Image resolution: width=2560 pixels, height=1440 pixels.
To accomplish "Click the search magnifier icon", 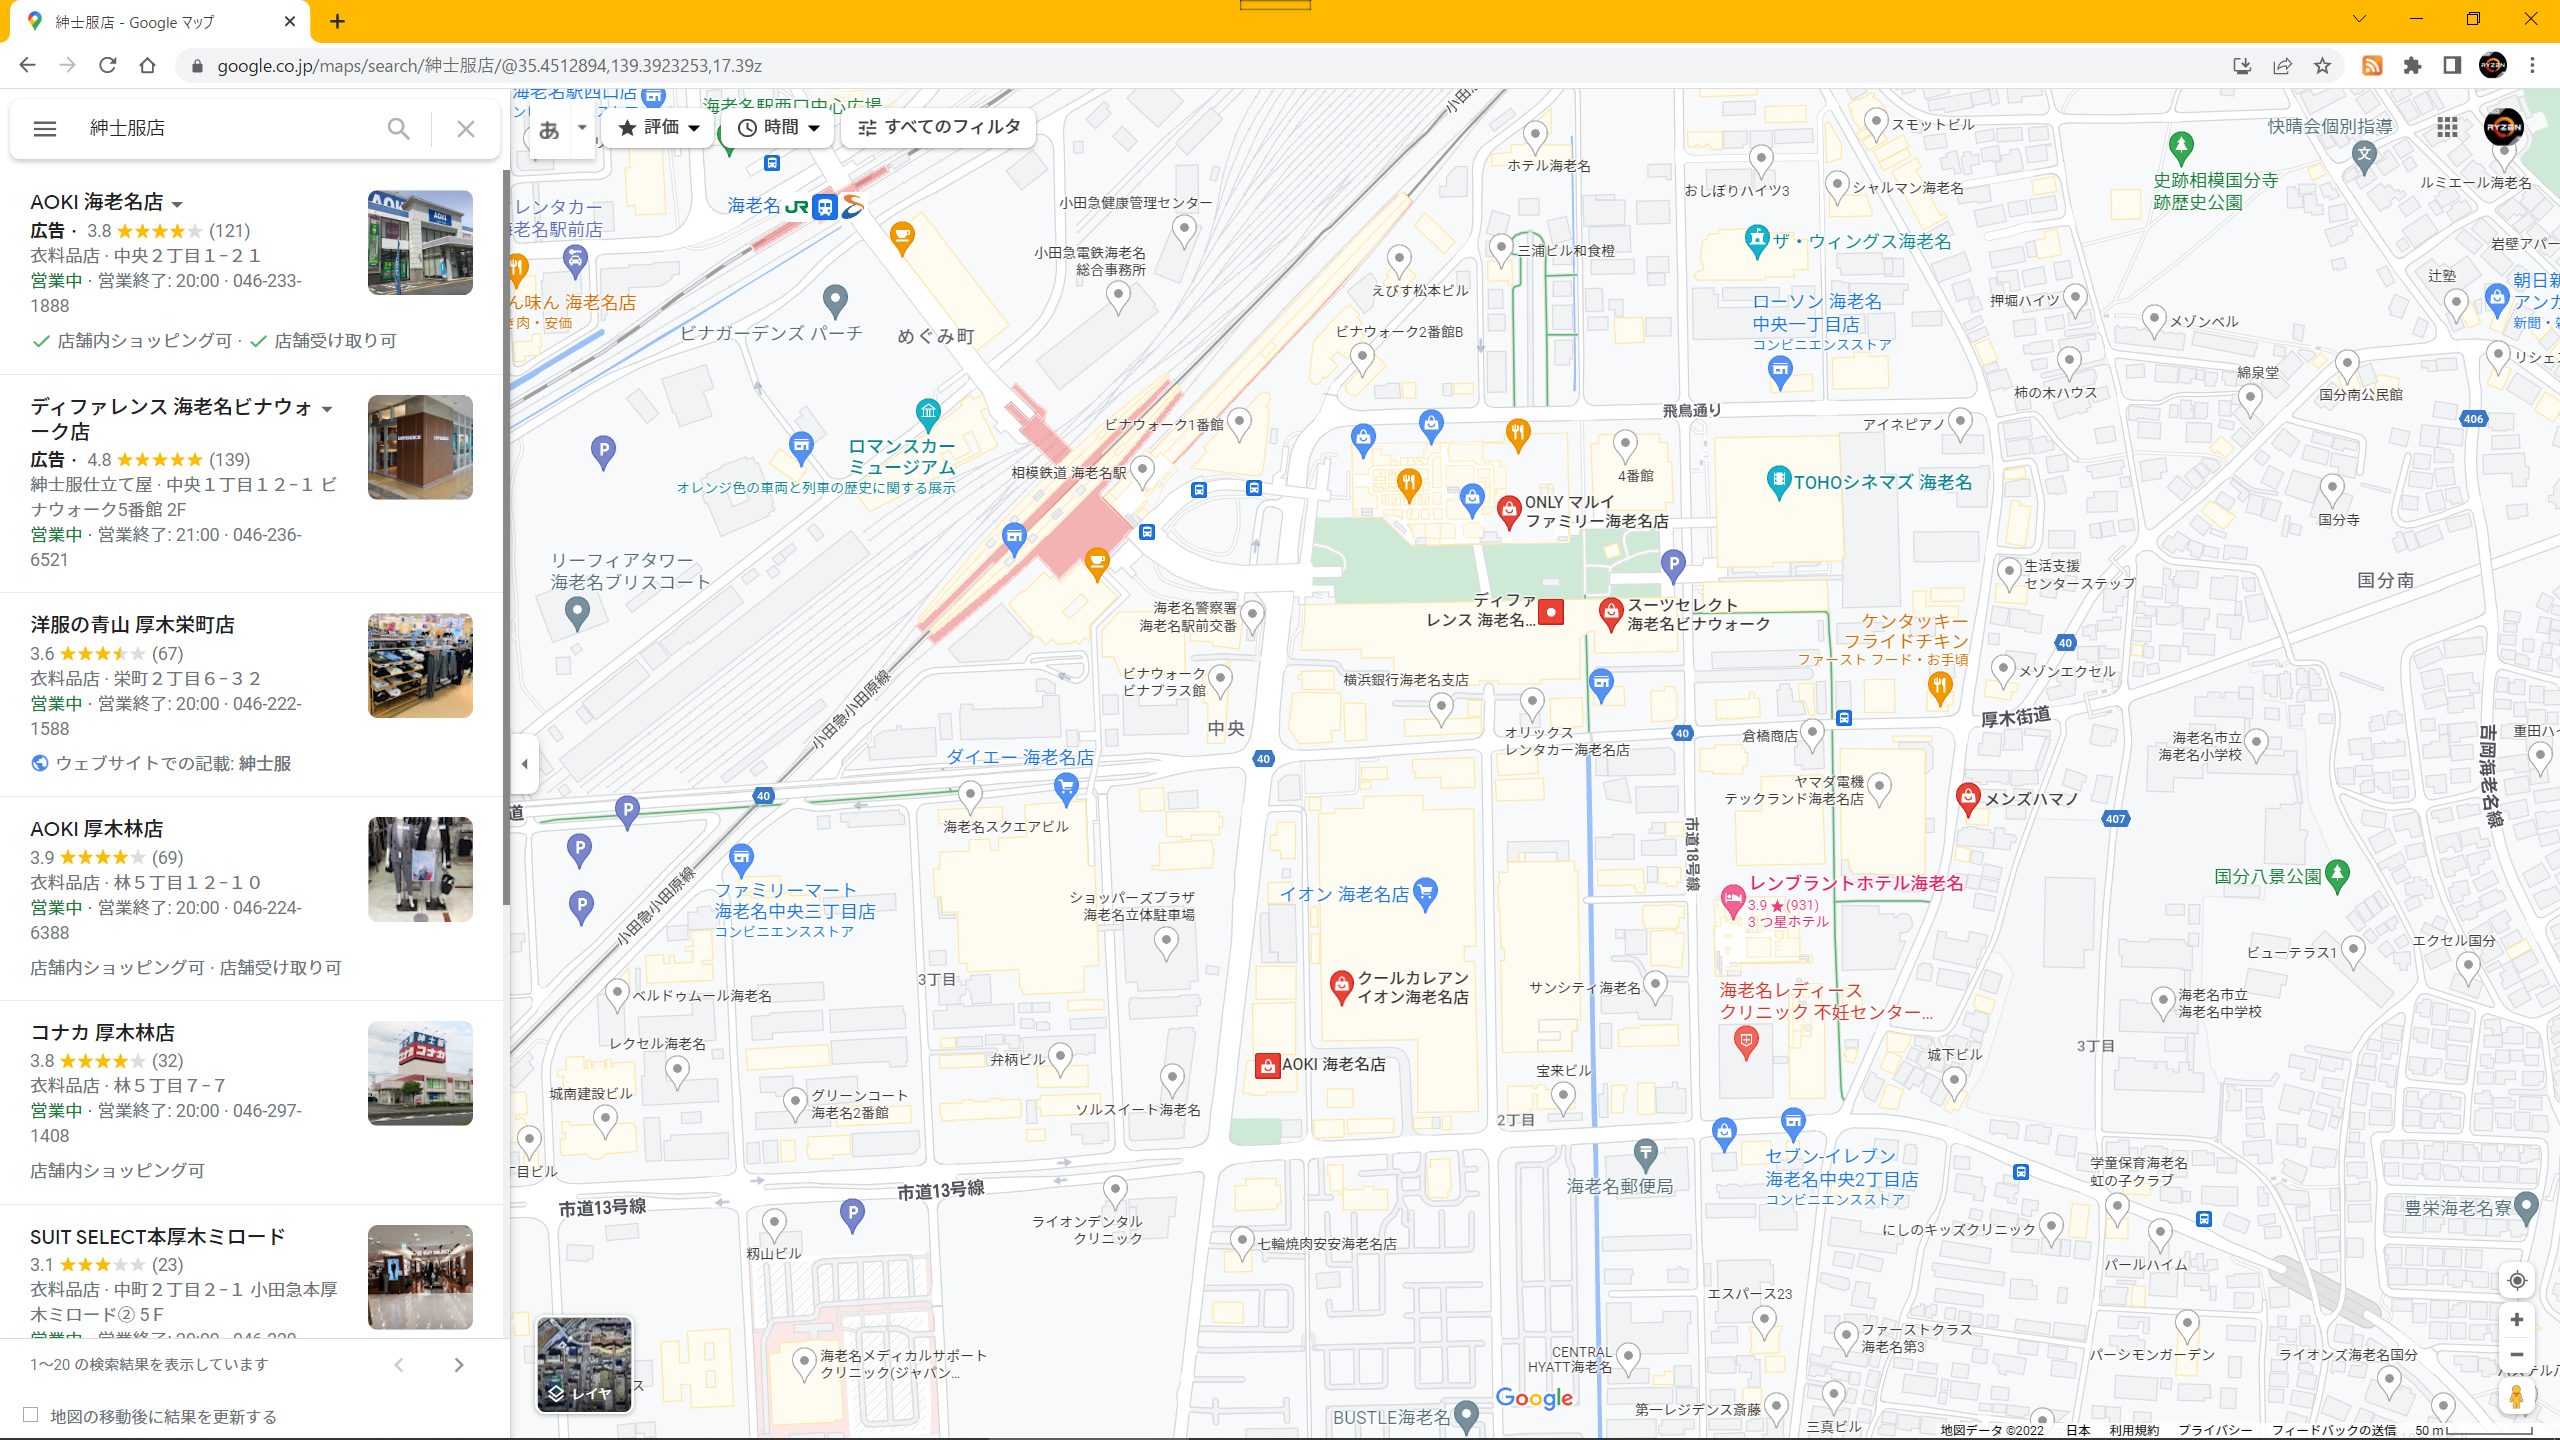I will [x=398, y=129].
